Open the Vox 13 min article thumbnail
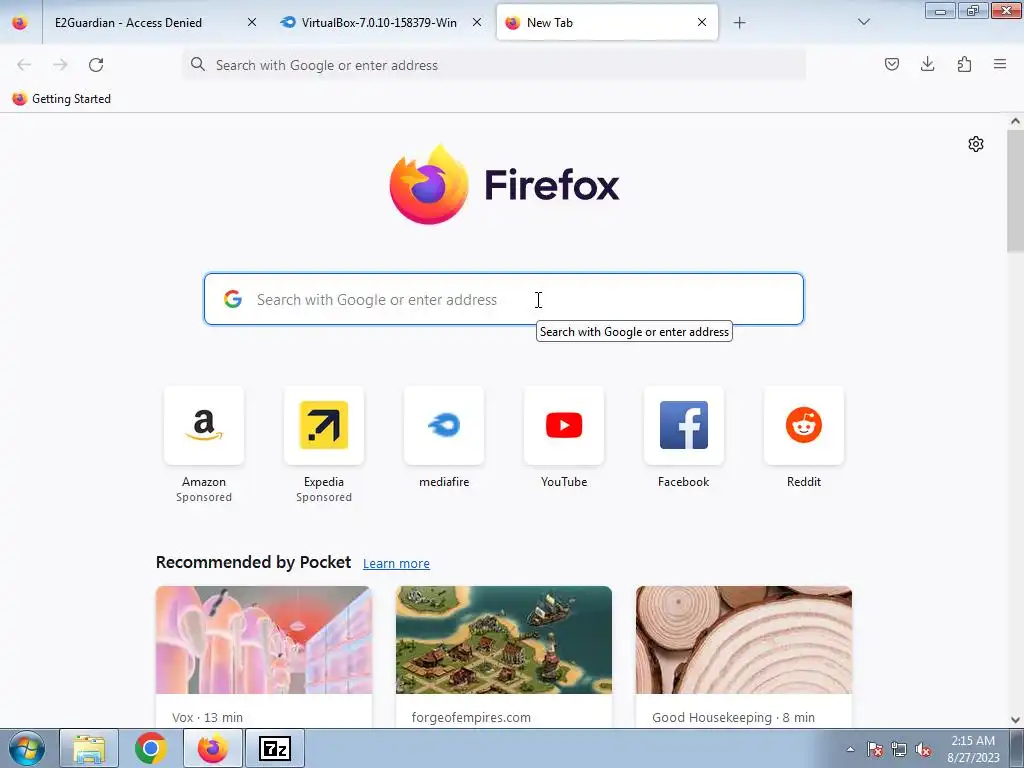 [264, 640]
